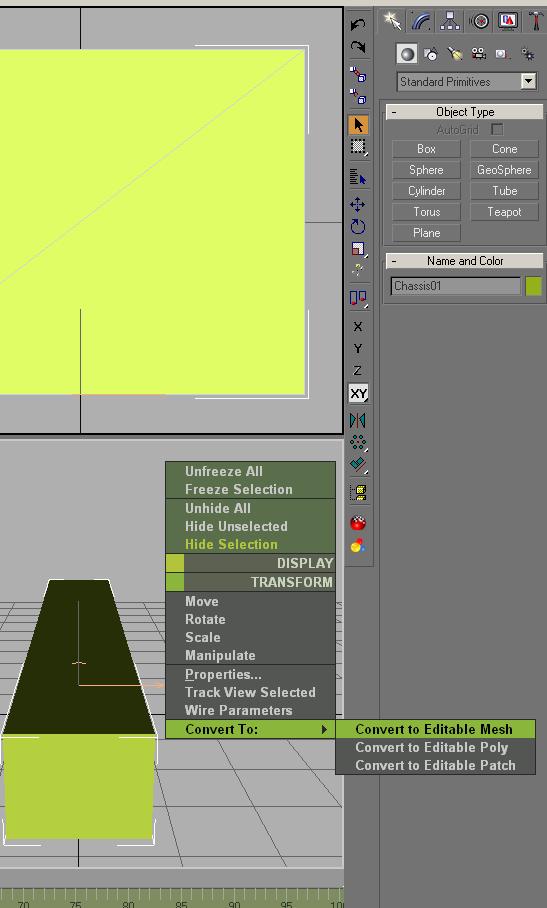Screen dimensions: 547x908
Task: Restrict transform to X axis
Action: [358, 327]
